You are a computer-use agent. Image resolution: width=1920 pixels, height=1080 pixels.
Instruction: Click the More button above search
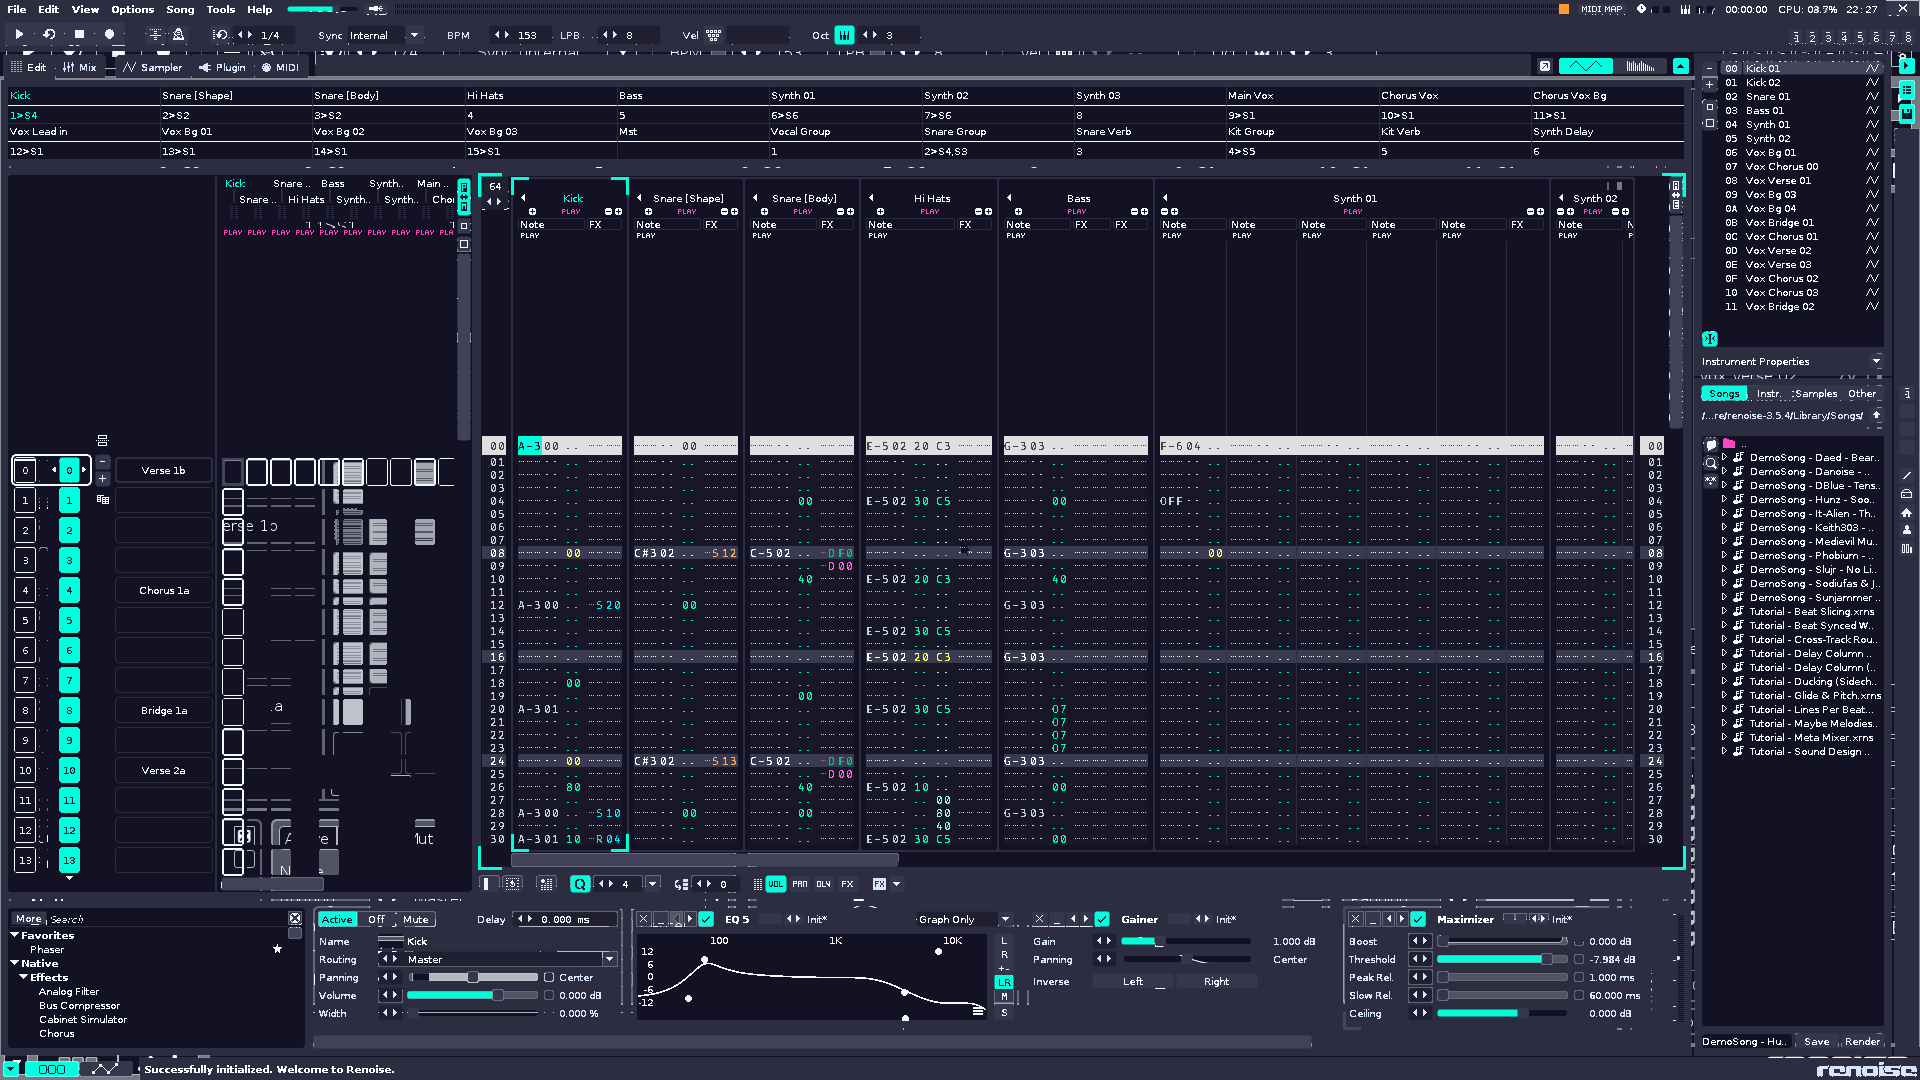coord(29,918)
